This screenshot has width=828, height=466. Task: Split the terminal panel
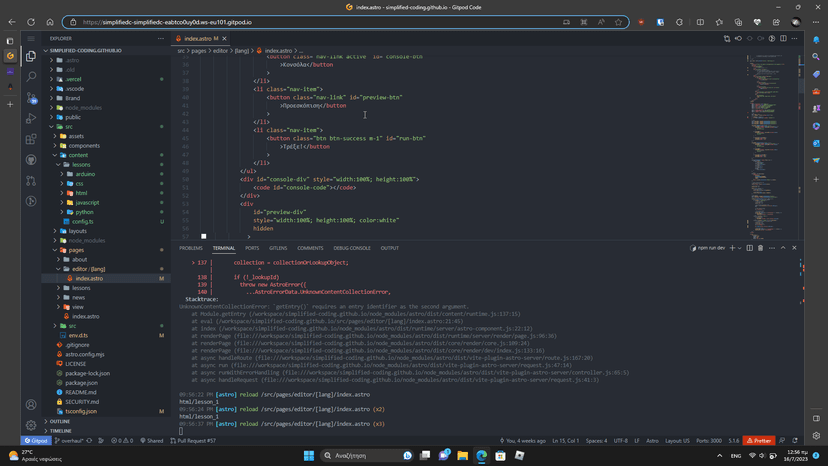point(749,248)
